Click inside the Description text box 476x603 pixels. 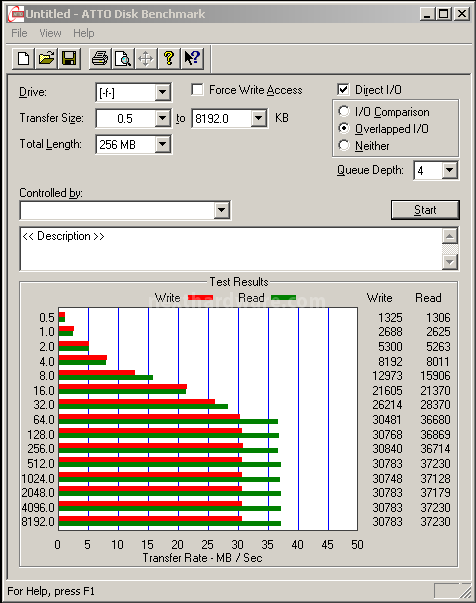point(231,249)
